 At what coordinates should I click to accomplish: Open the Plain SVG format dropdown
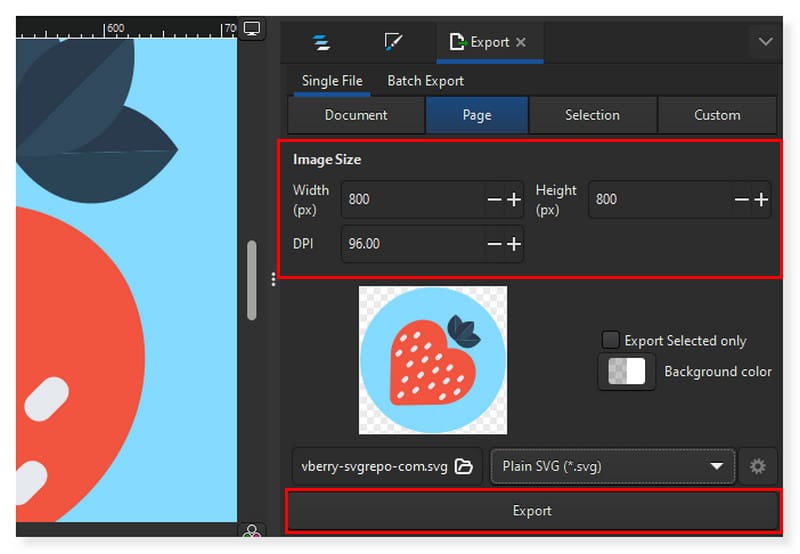[x=612, y=467]
